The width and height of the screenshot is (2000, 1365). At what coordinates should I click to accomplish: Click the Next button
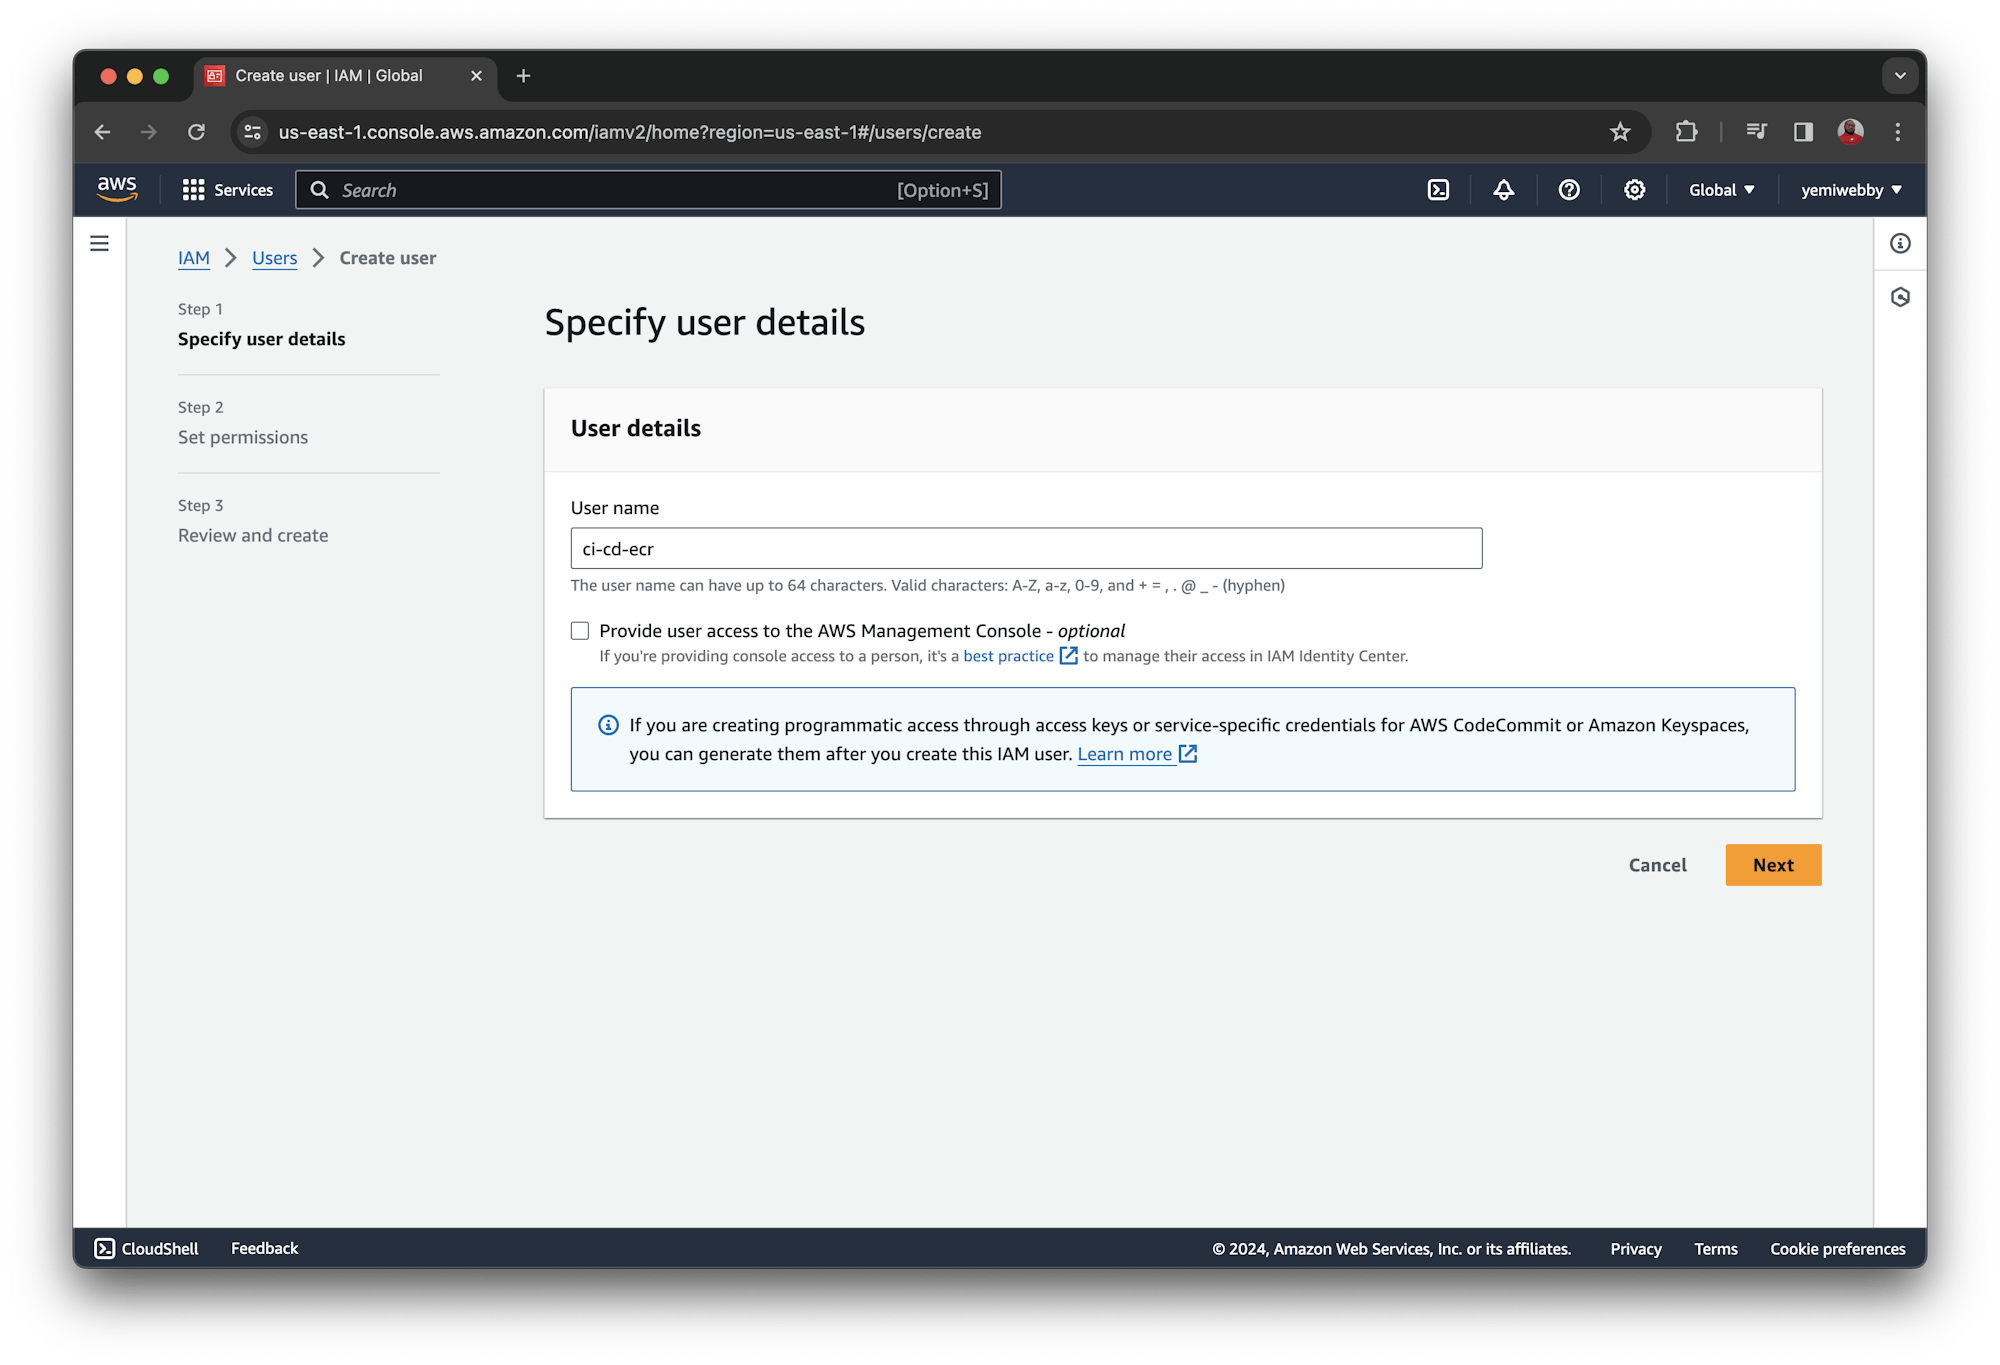[1772, 865]
